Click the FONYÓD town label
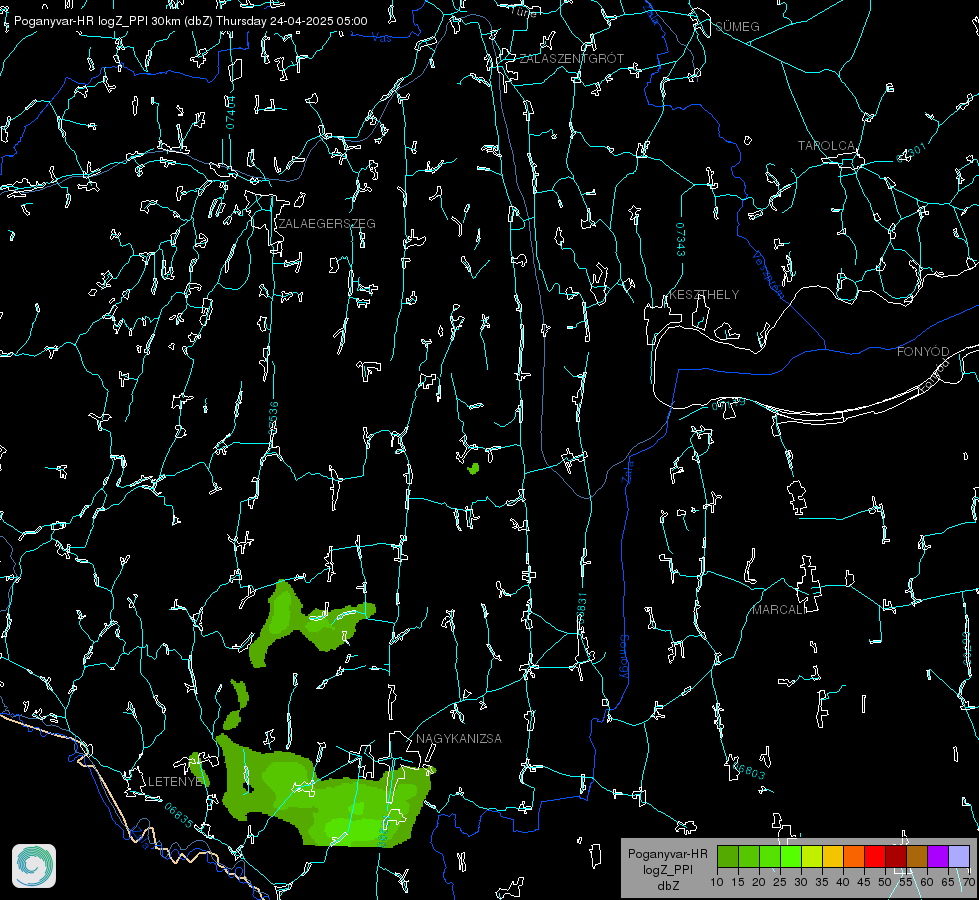Screen dimensions: 979x900 point(923,352)
